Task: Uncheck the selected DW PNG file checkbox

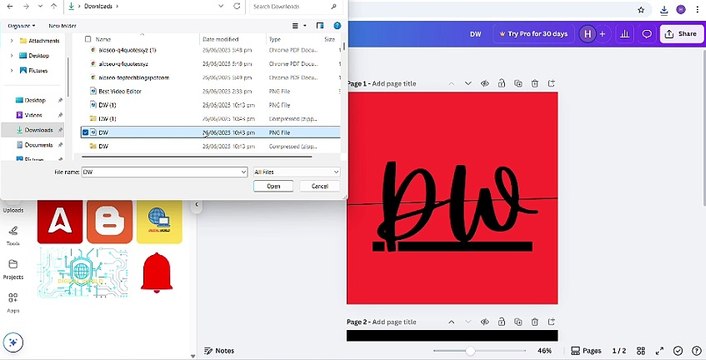Action: (86, 133)
